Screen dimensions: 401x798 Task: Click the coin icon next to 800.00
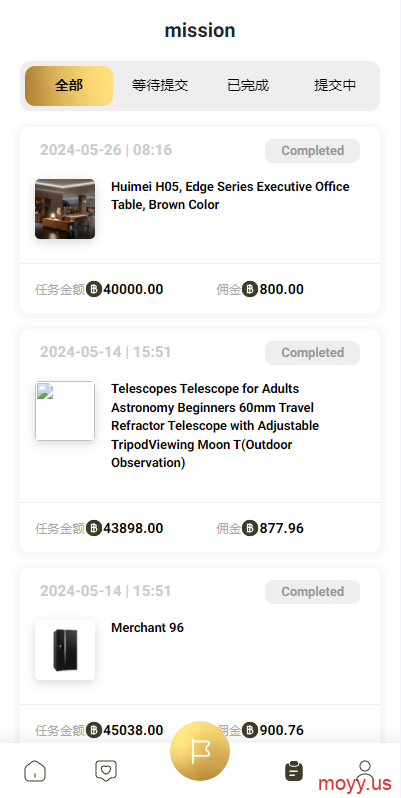tap(250, 290)
